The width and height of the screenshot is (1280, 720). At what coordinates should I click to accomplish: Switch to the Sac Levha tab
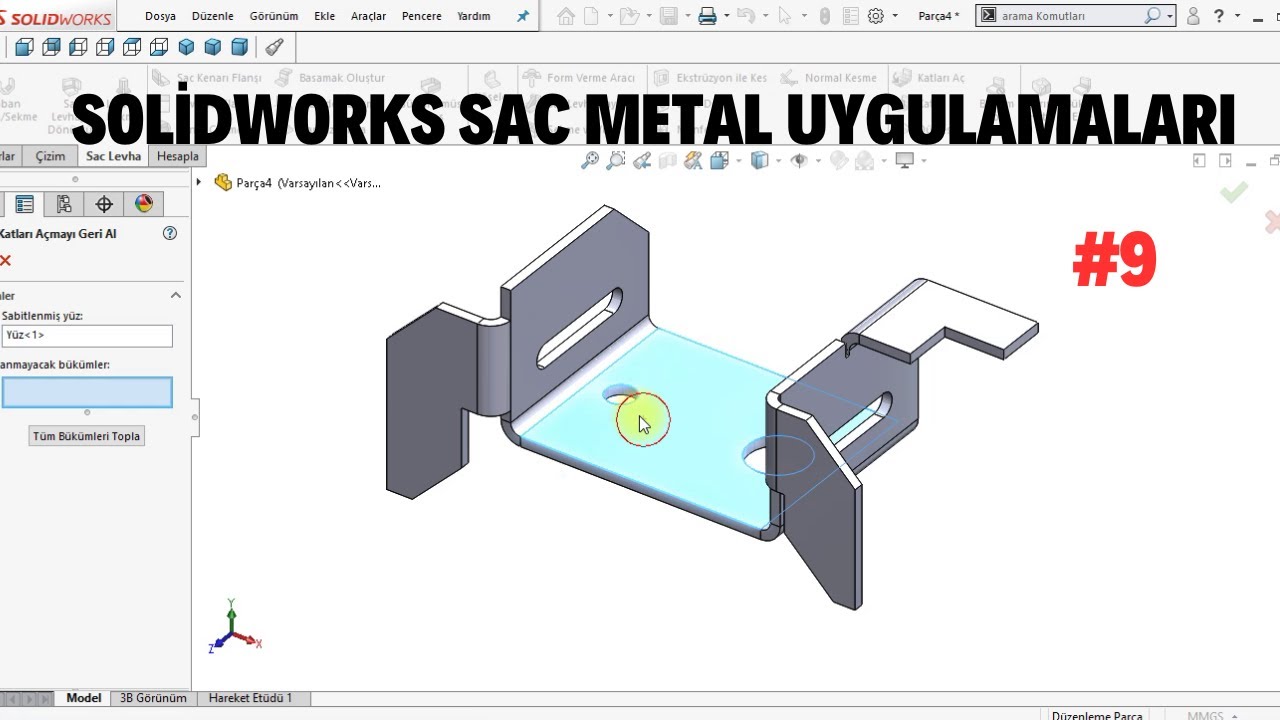[113, 156]
